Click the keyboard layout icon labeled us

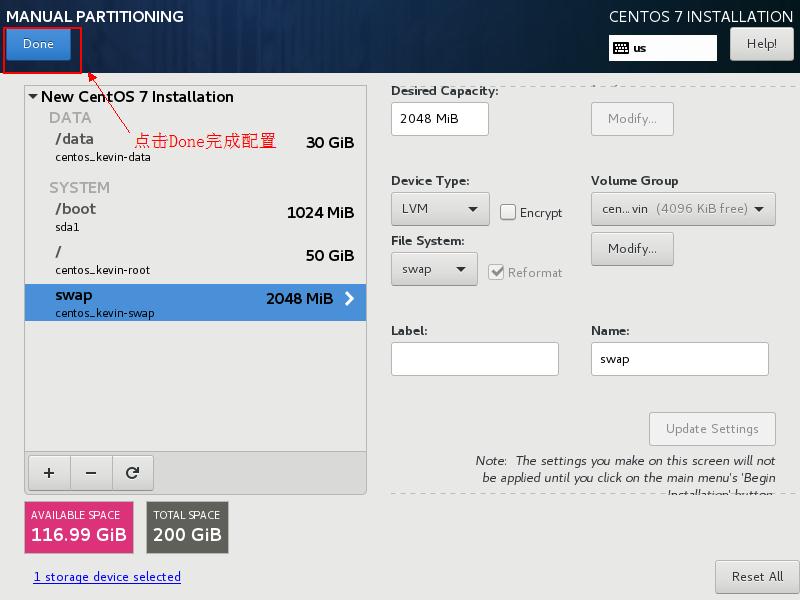(x=621, y=48)
